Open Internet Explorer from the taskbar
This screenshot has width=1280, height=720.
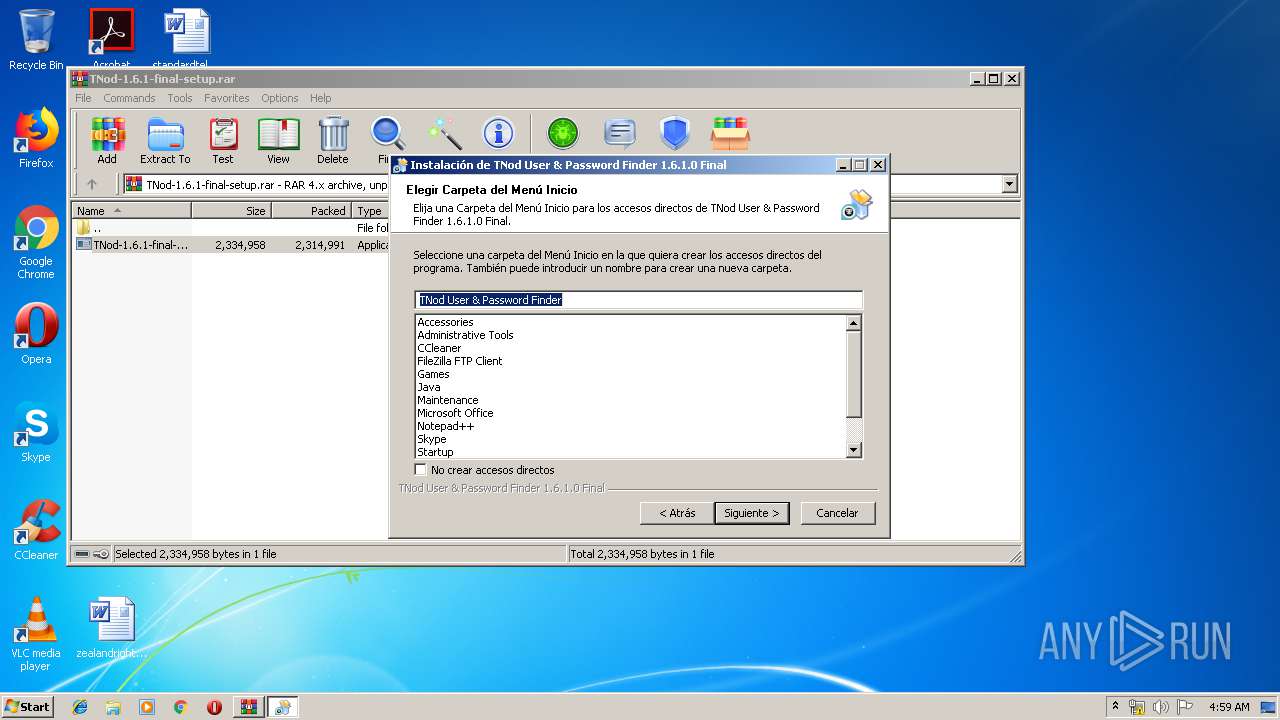click(x=80, y=707)
